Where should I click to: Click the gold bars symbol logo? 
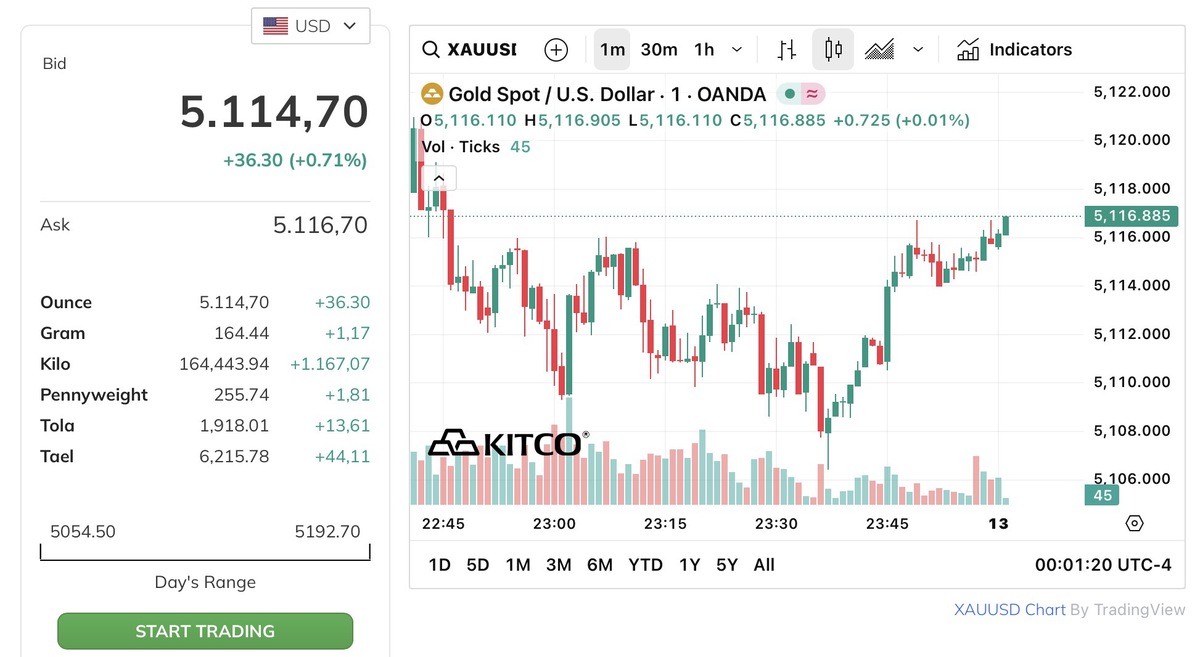[x=432, y=95]
